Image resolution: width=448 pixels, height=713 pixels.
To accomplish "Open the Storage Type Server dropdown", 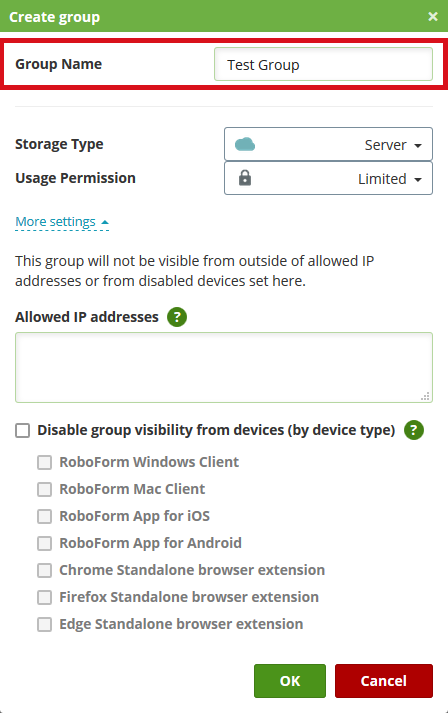I will 328,144.
